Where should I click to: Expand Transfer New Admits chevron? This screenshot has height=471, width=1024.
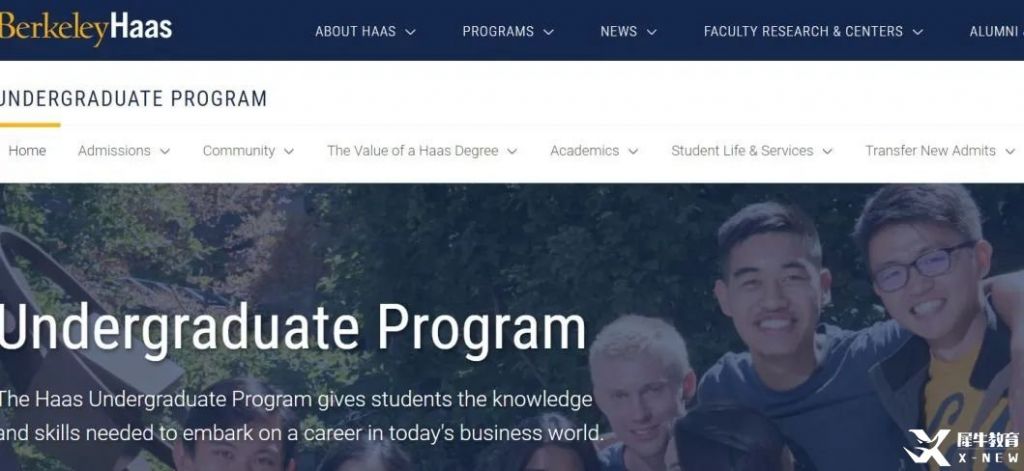tap(1010, 152)
